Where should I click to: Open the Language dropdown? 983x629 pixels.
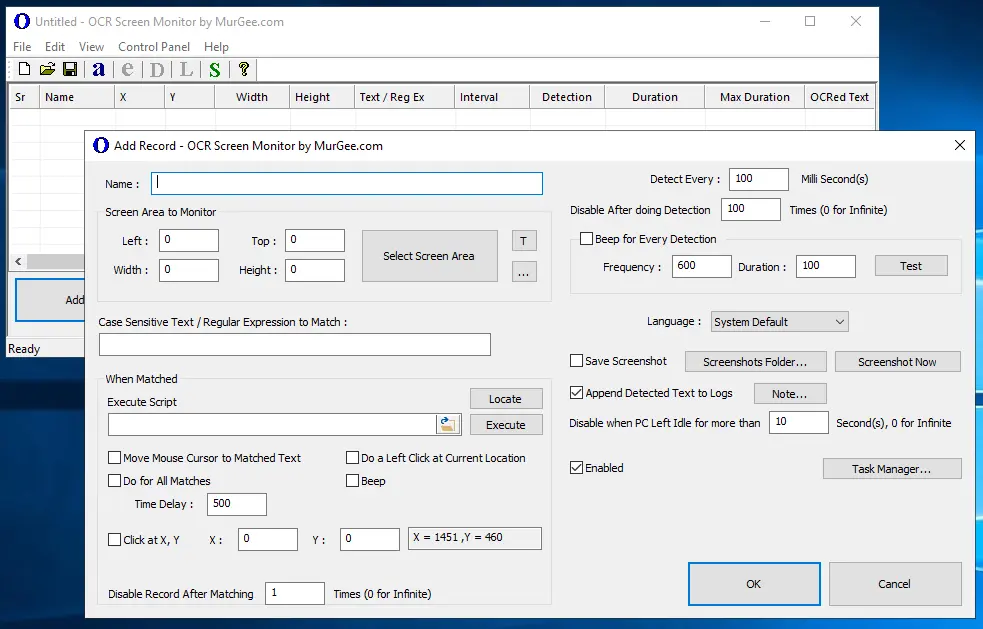click(779, 322)
